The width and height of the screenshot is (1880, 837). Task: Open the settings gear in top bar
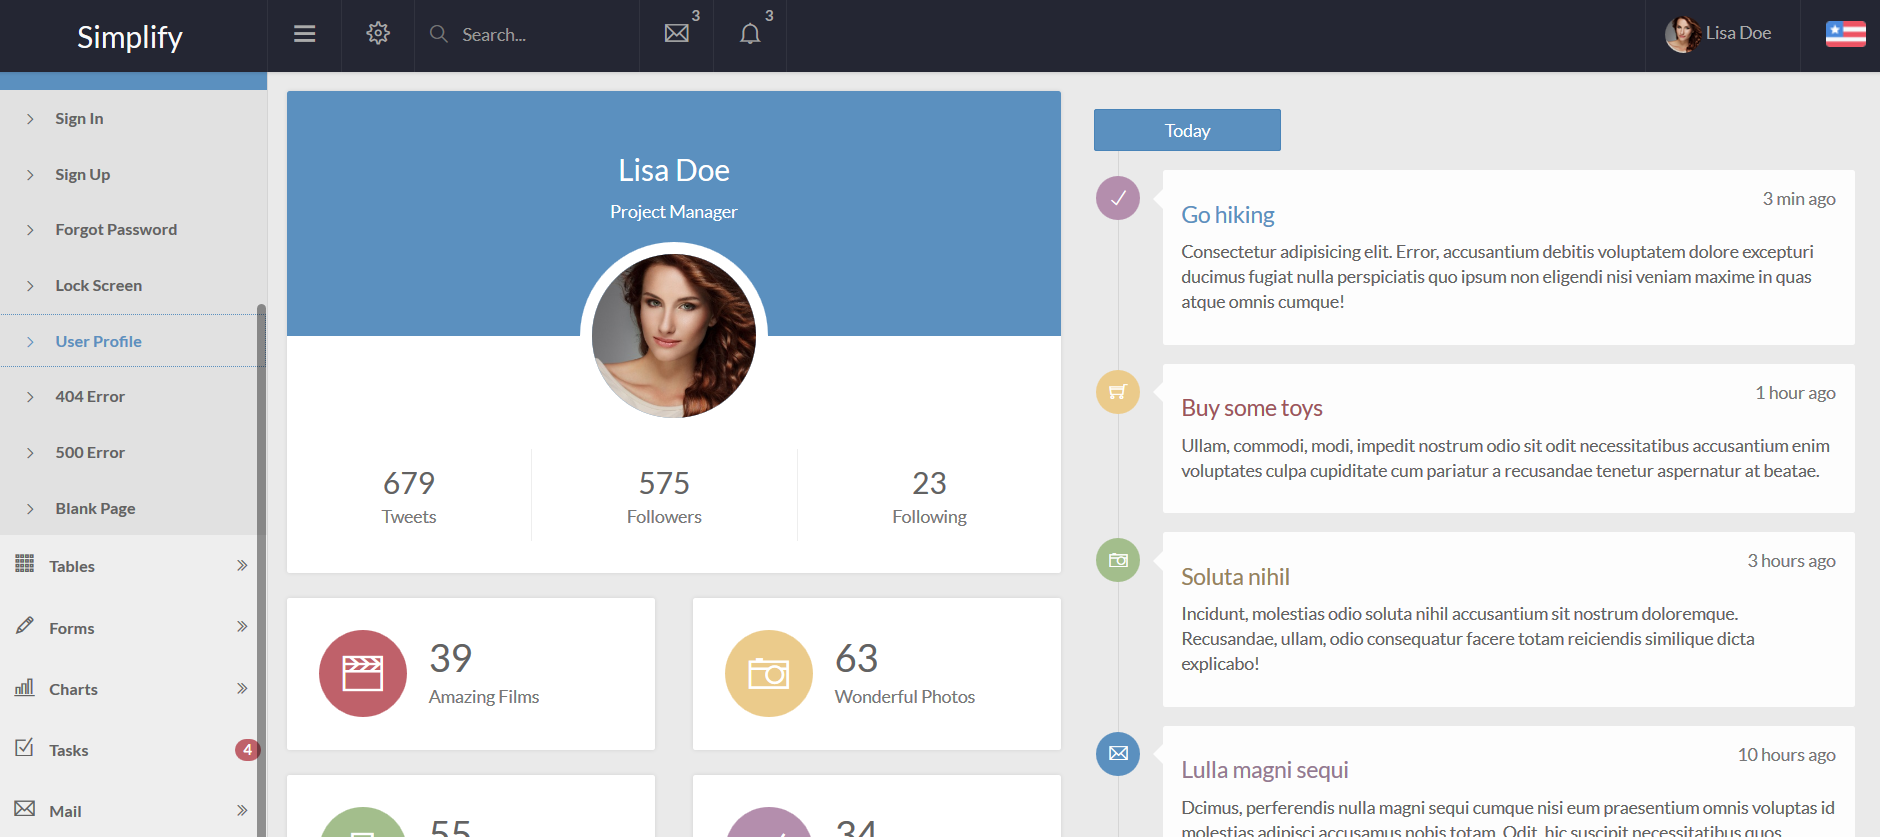[378, 33]
